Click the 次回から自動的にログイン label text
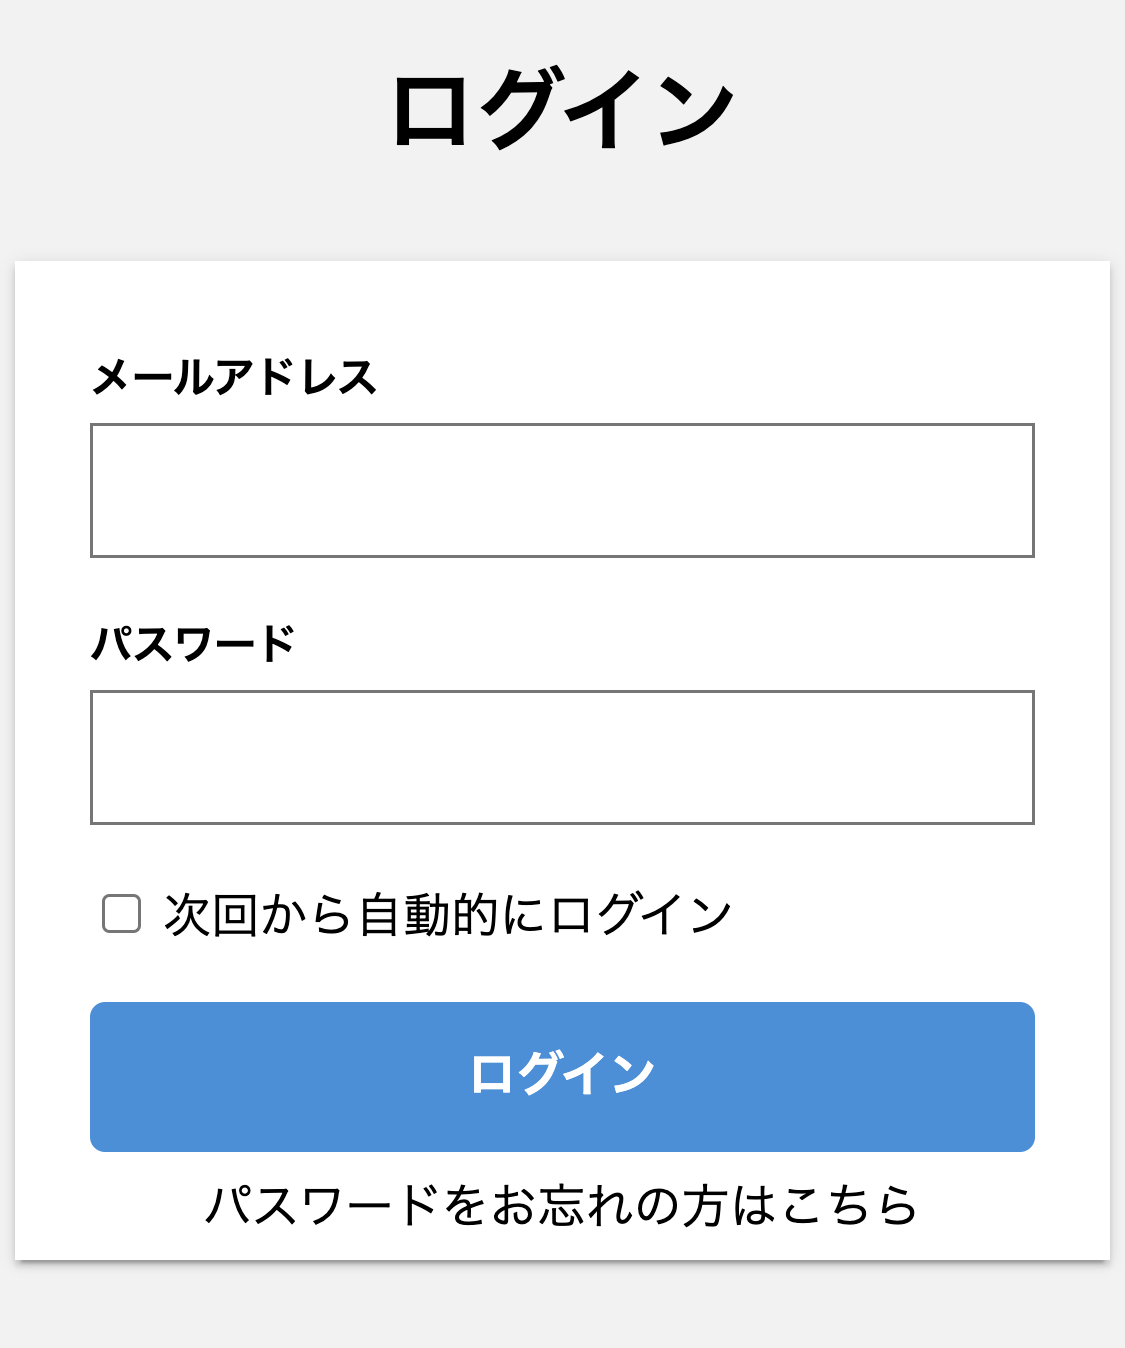Viewport: 1125px width, 1348px height. click(448, 914)
